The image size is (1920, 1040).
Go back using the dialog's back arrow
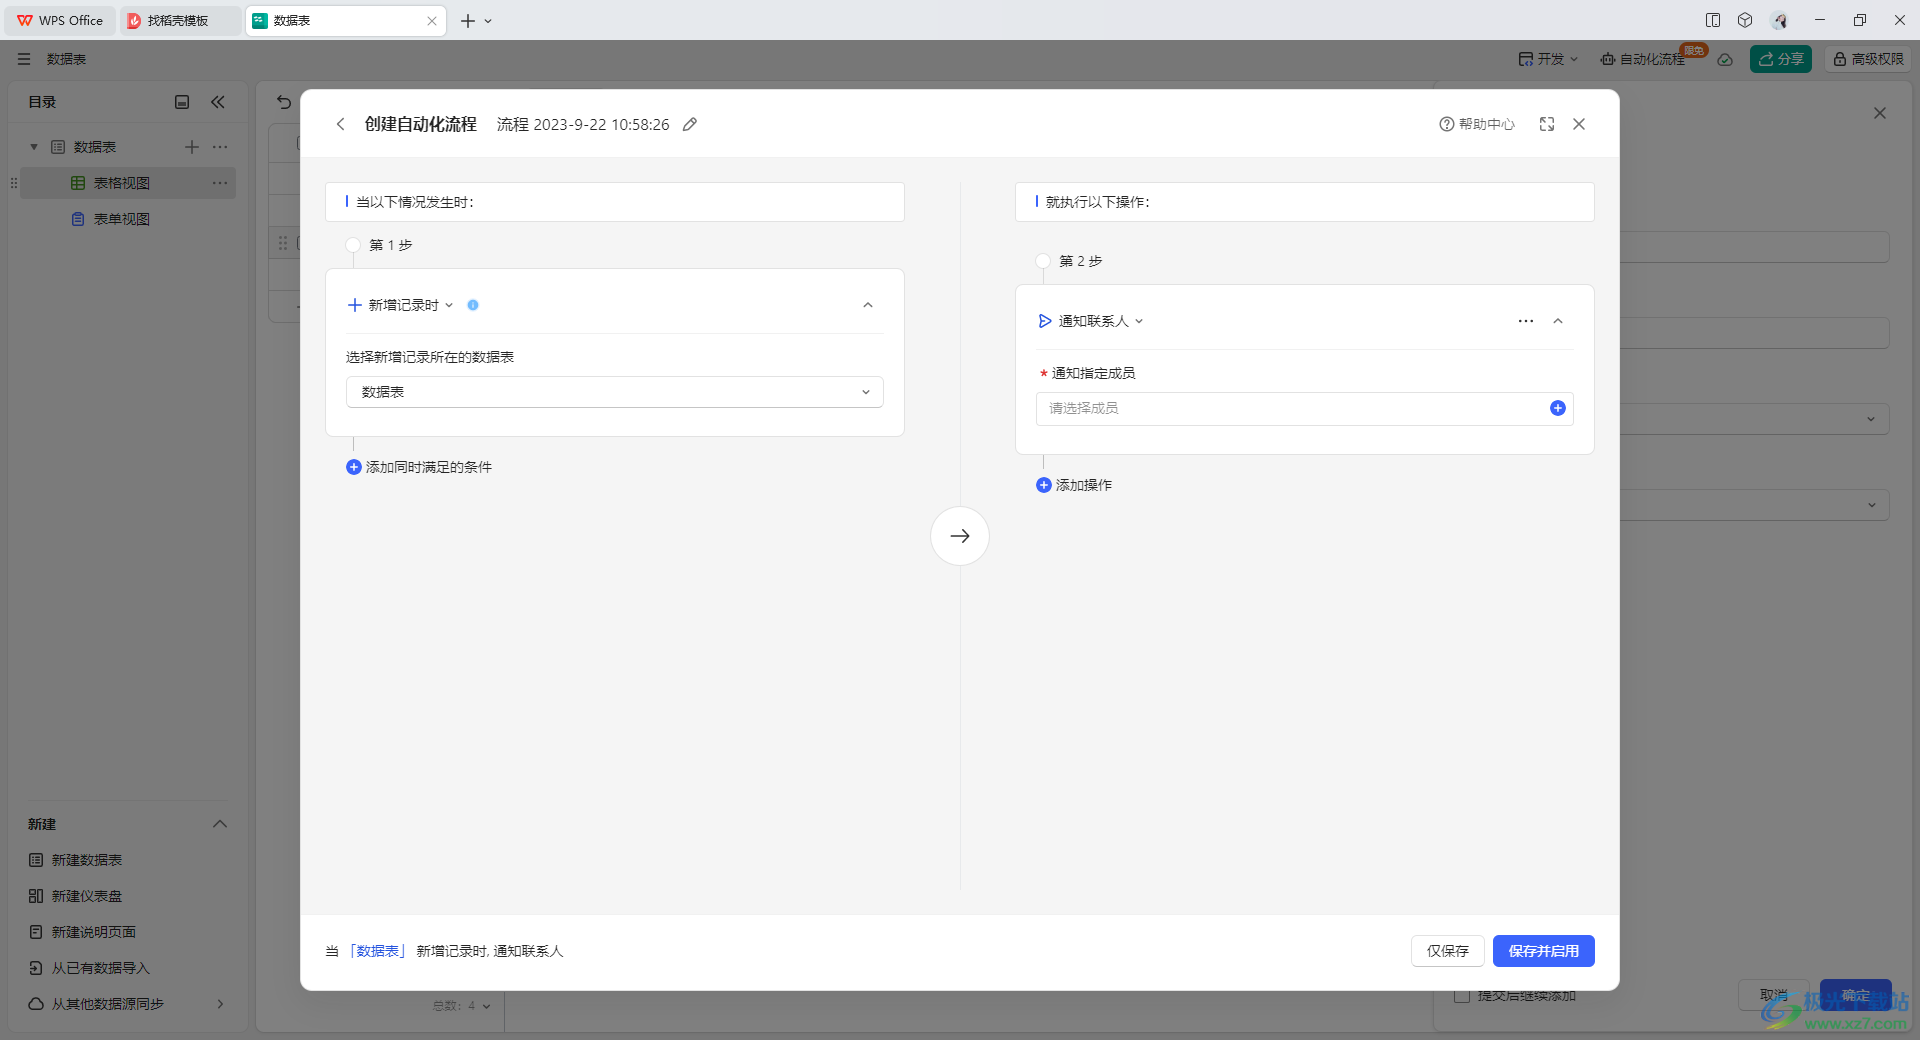340,124
